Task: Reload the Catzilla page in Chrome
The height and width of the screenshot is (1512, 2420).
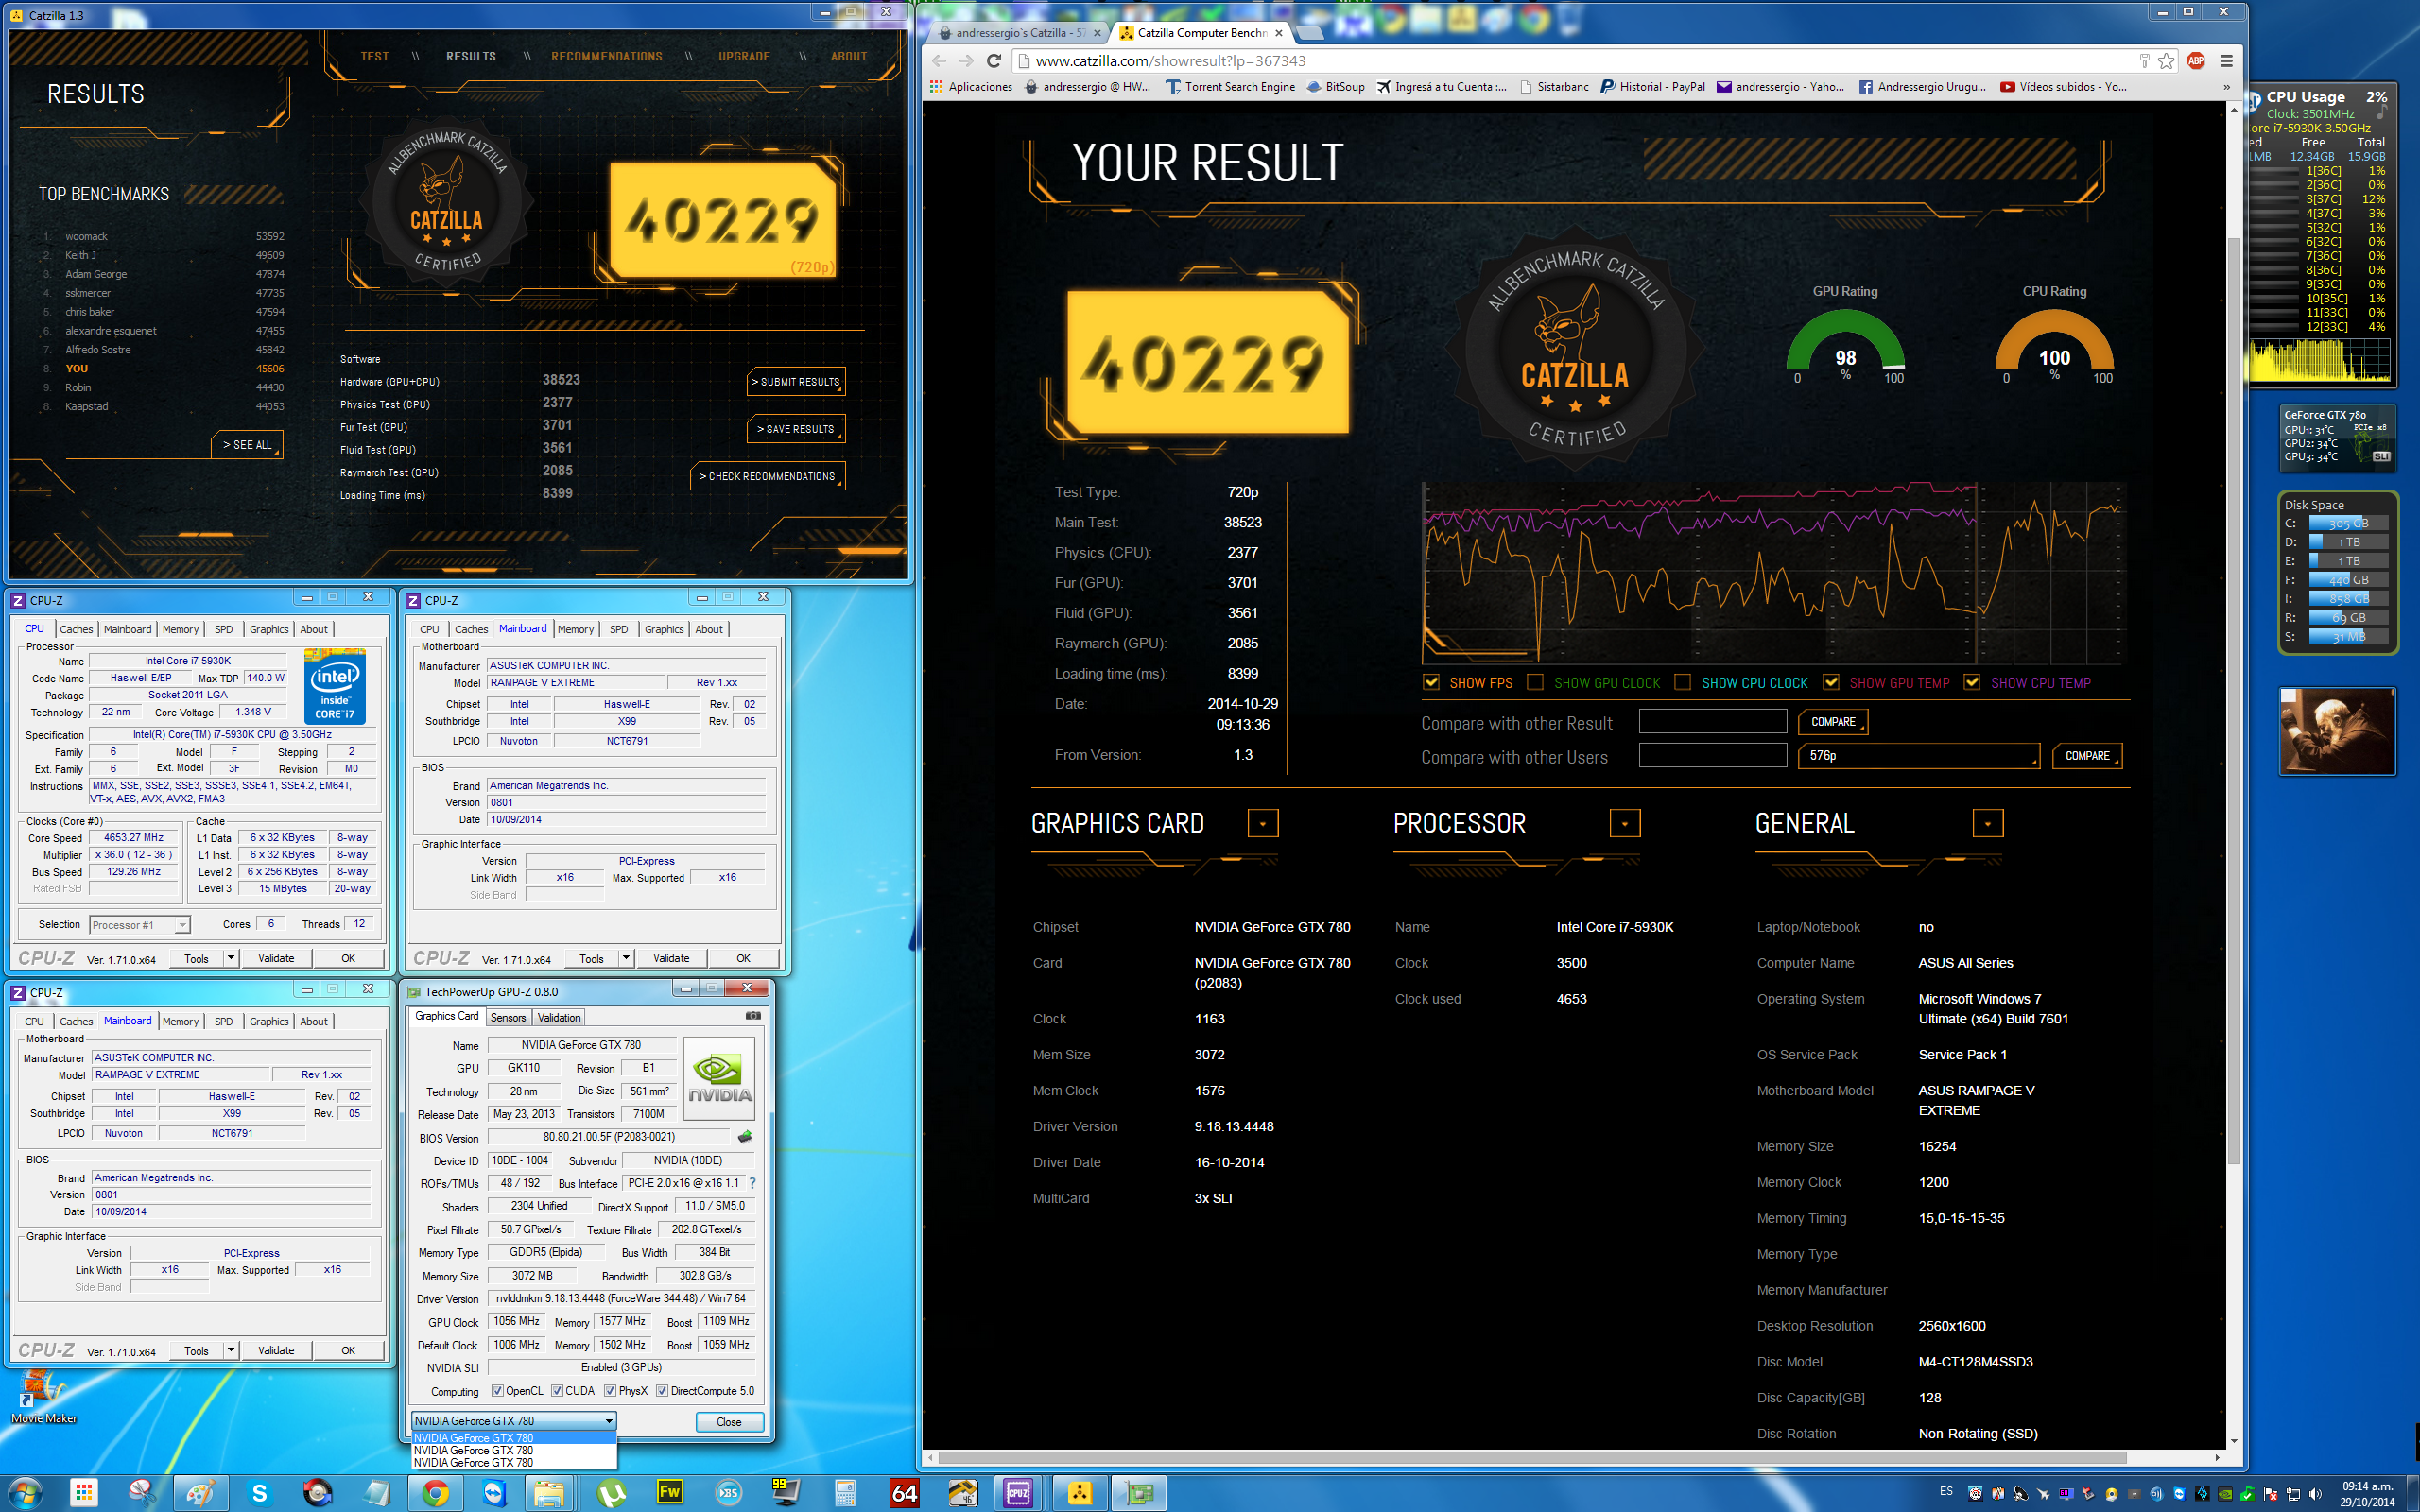Action: point(994,61)
